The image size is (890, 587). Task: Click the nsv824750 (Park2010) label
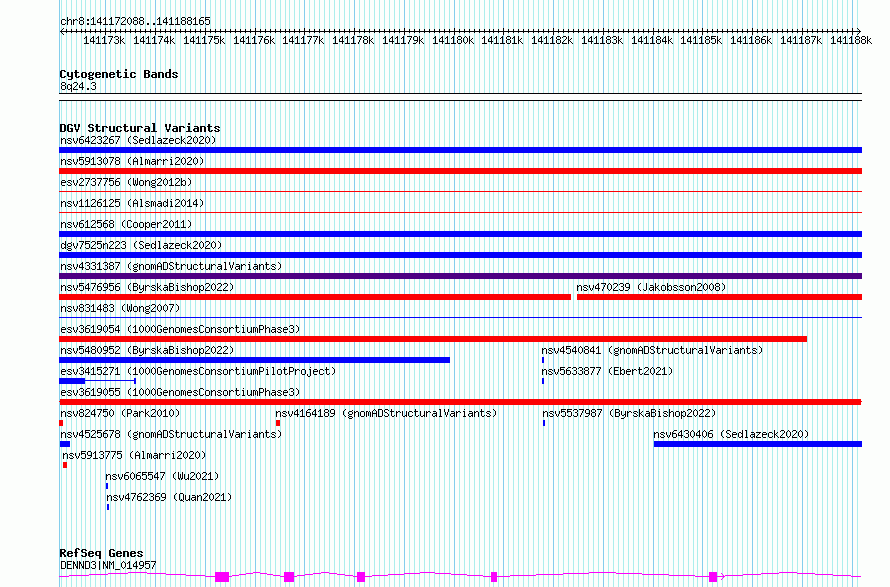click(x=120, y=413)
